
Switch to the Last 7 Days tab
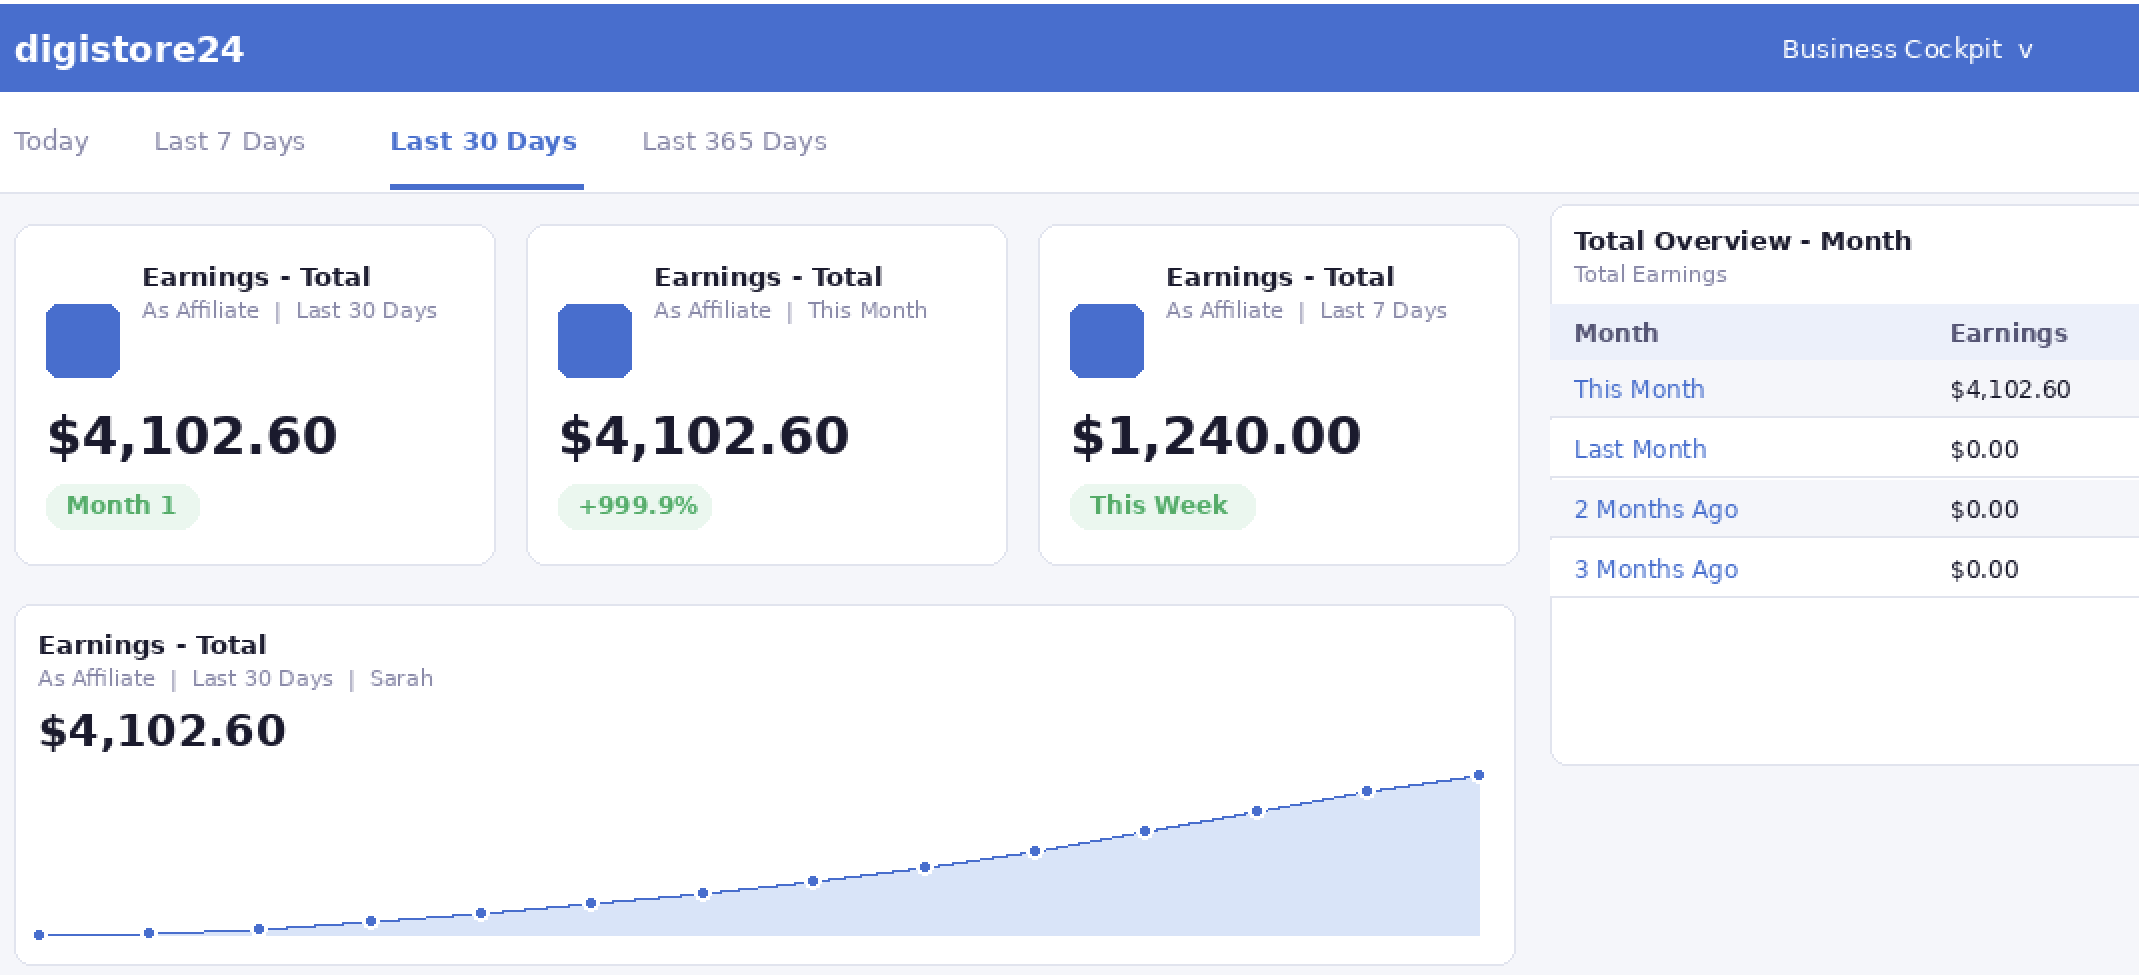tap(229, 141)
